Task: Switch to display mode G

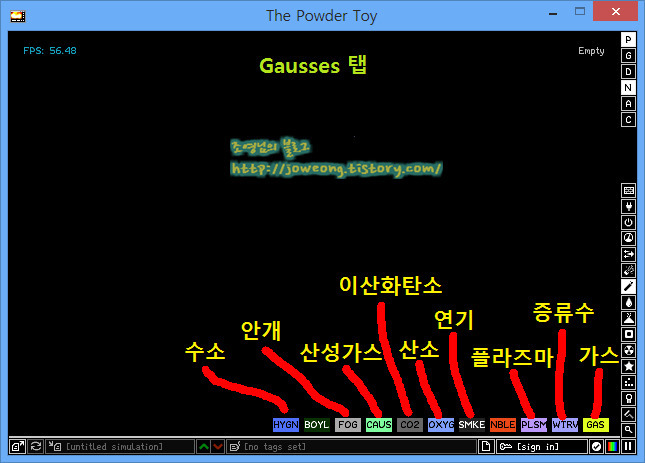Action: [628, 56]
